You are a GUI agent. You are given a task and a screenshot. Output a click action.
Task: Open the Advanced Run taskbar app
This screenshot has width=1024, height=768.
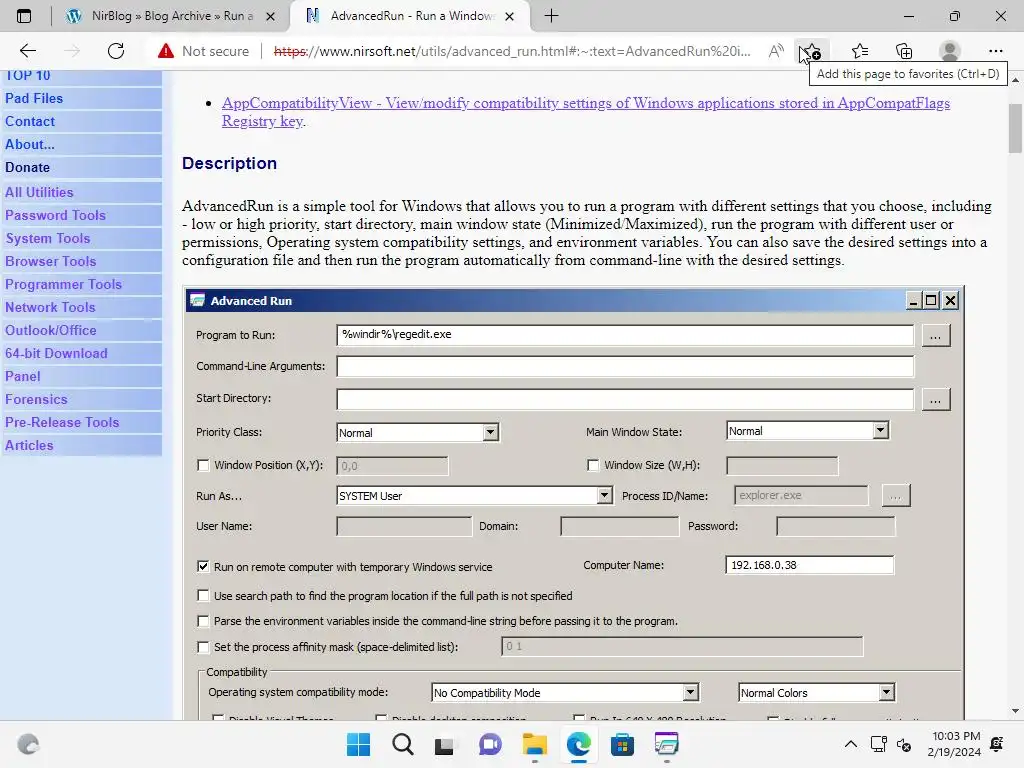point(666,744)
